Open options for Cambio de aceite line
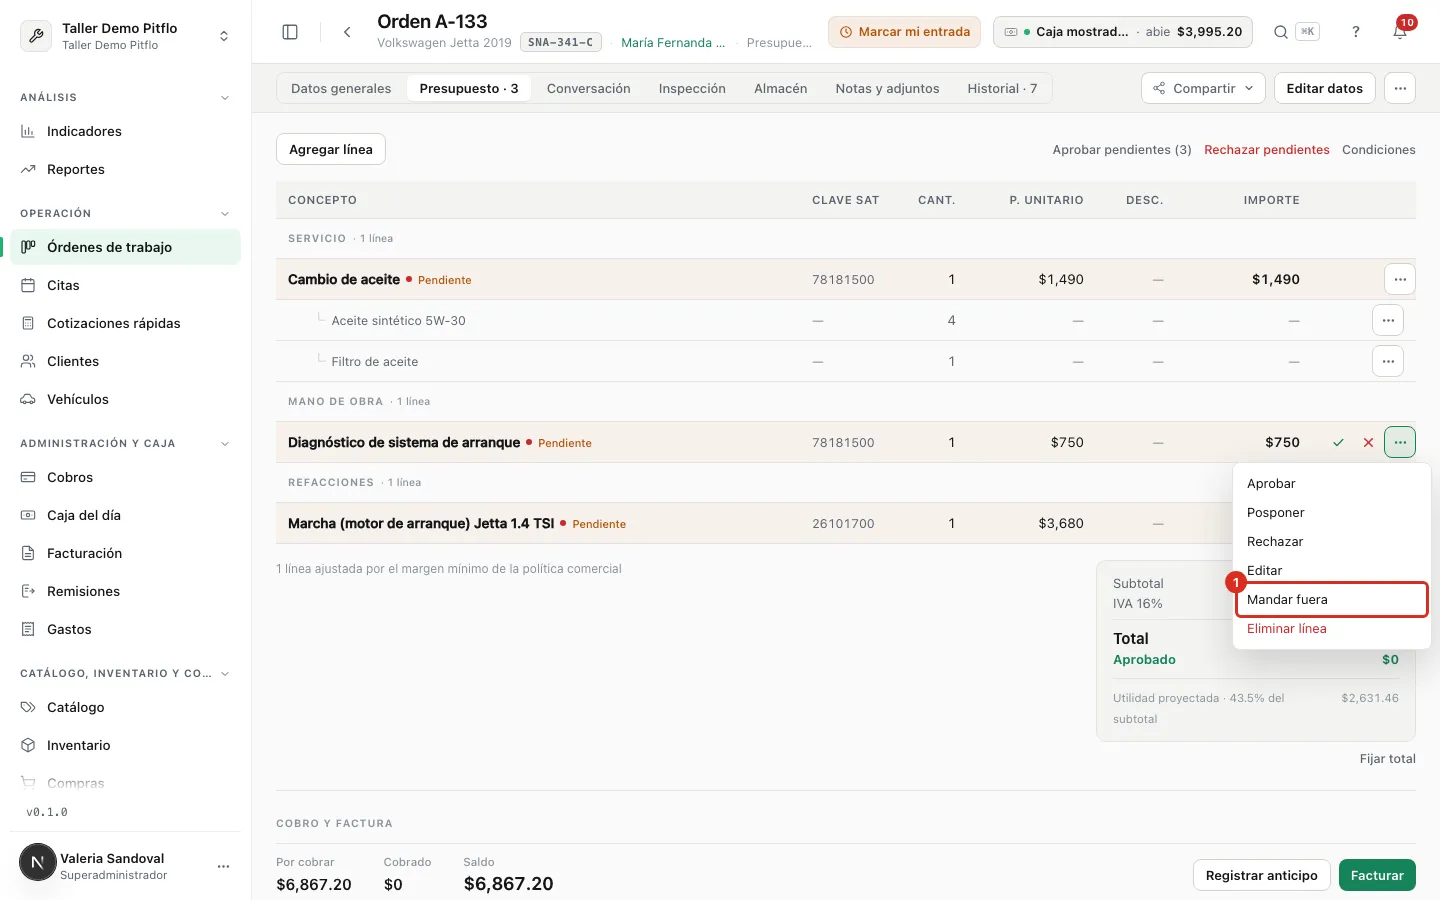The image size is (1440, 900). (1400, 279)
